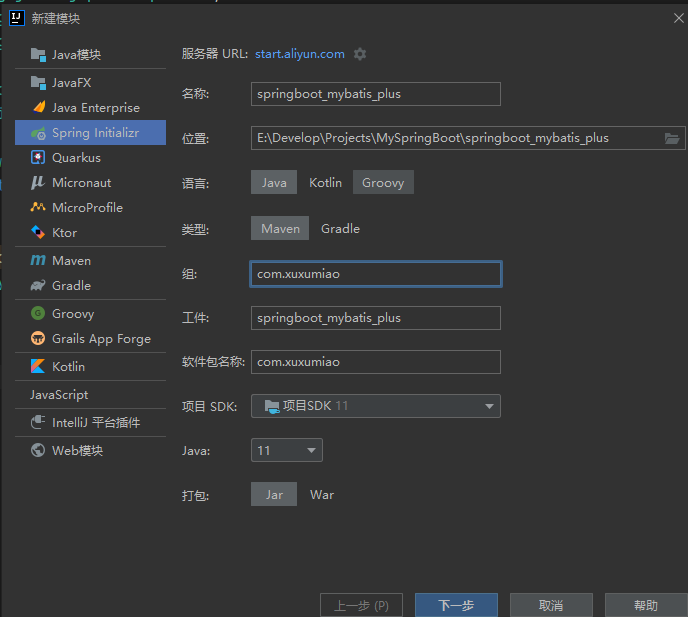Select JavaFX module type
Screen dimensions: 688x617
coord(90,83)
